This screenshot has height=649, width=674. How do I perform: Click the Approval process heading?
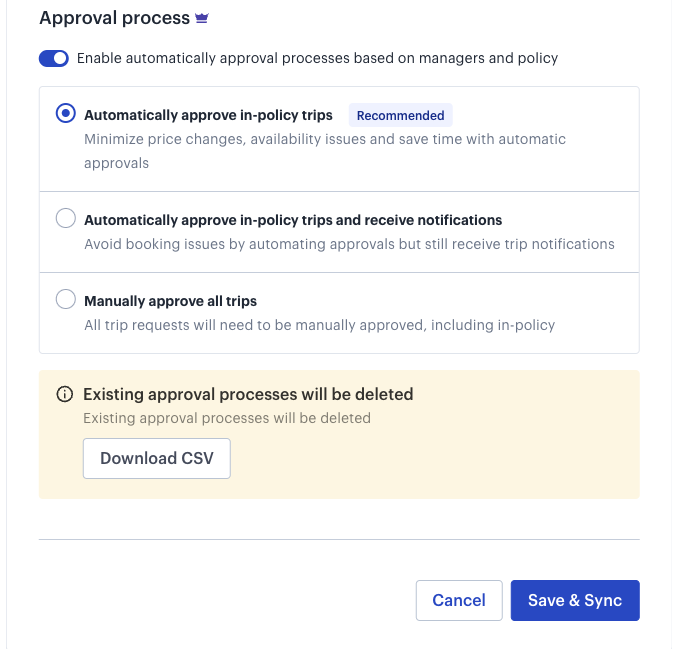click(x=115, y=18)
